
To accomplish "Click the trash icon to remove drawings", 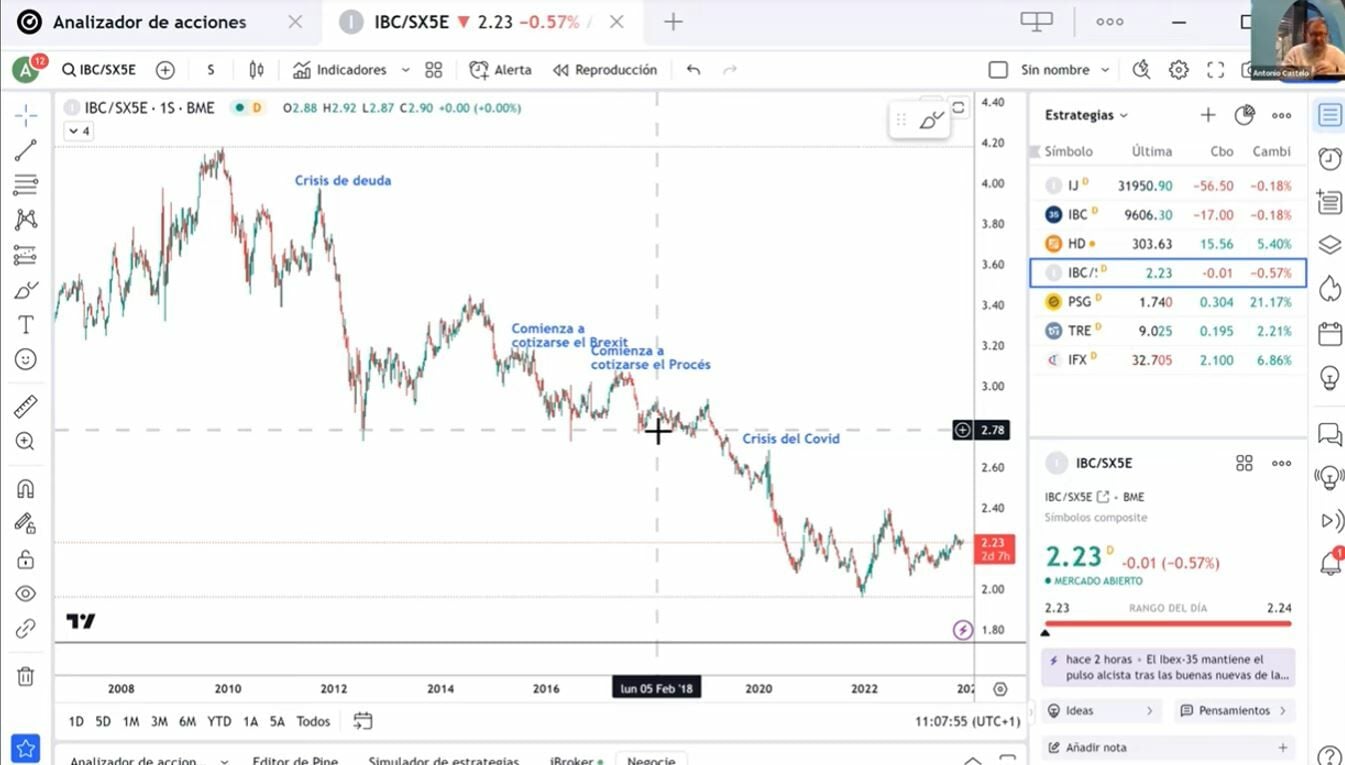I will pos(26,677).
